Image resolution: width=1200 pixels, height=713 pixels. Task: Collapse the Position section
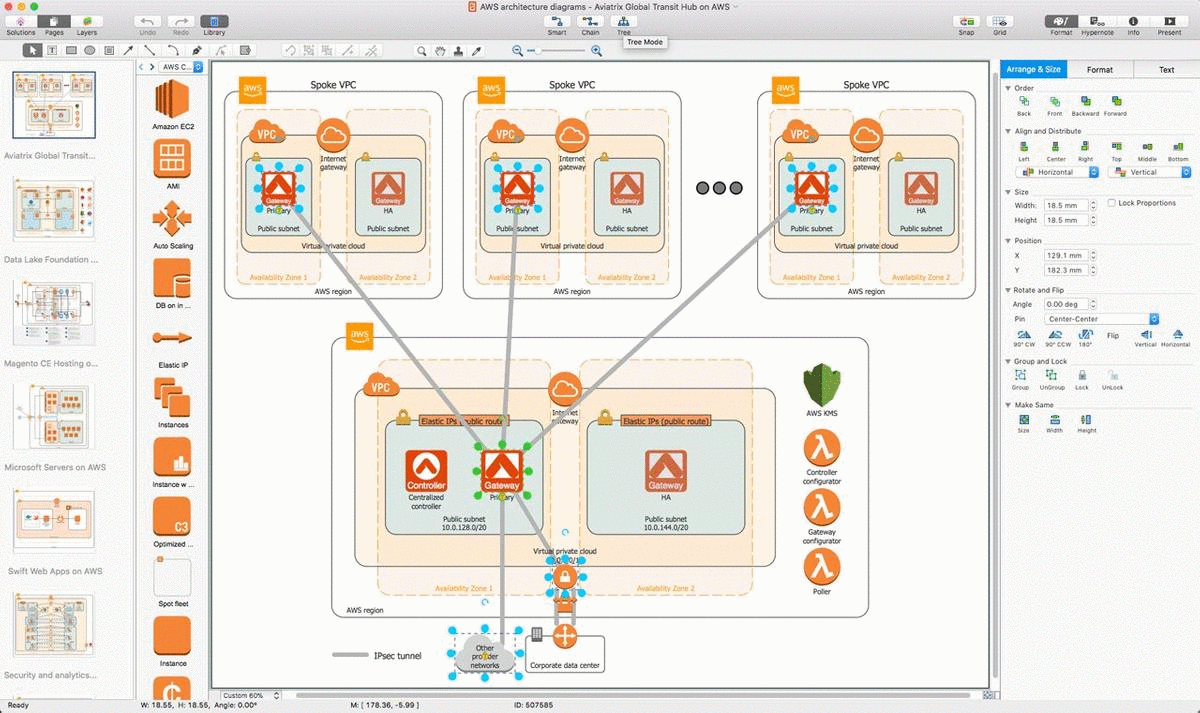pyautogui.click(x=1008, y=240)
